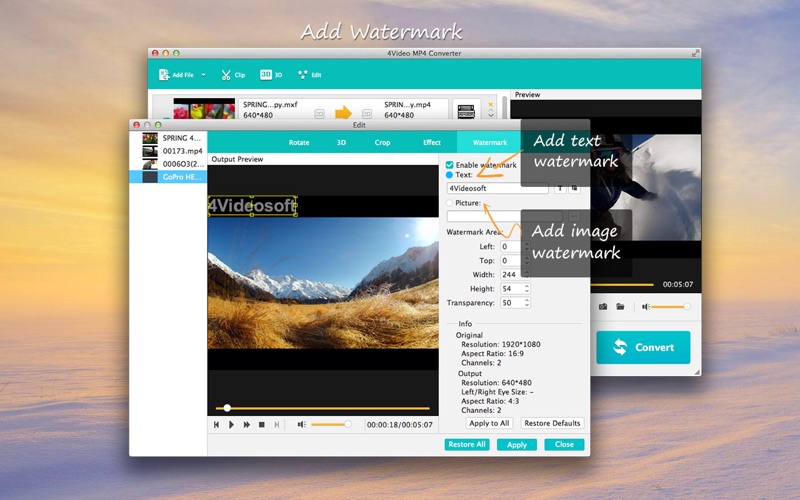Click the fast forward button
Screen dimensions: 800x500
(246, 424)
